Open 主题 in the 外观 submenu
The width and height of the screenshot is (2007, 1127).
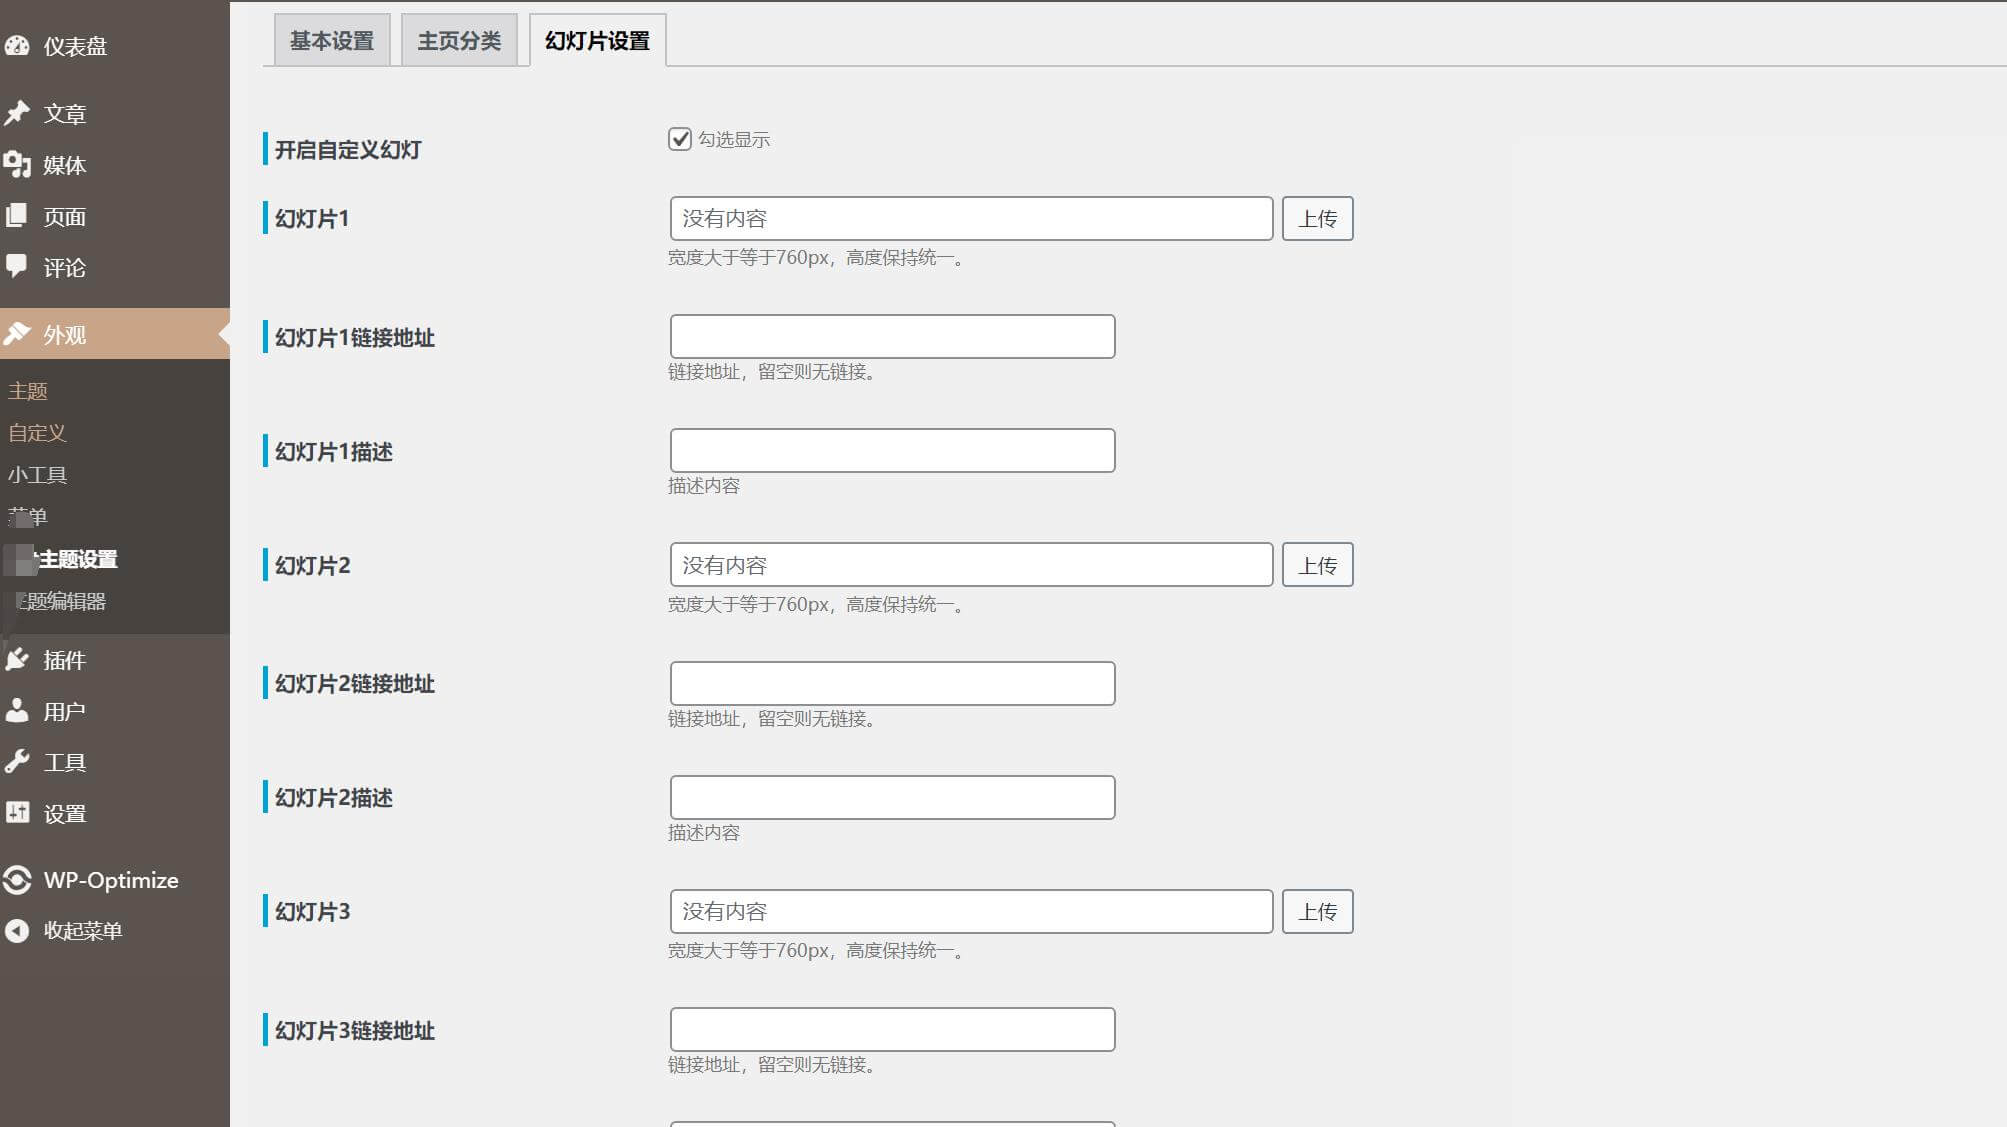coord(28,391)
